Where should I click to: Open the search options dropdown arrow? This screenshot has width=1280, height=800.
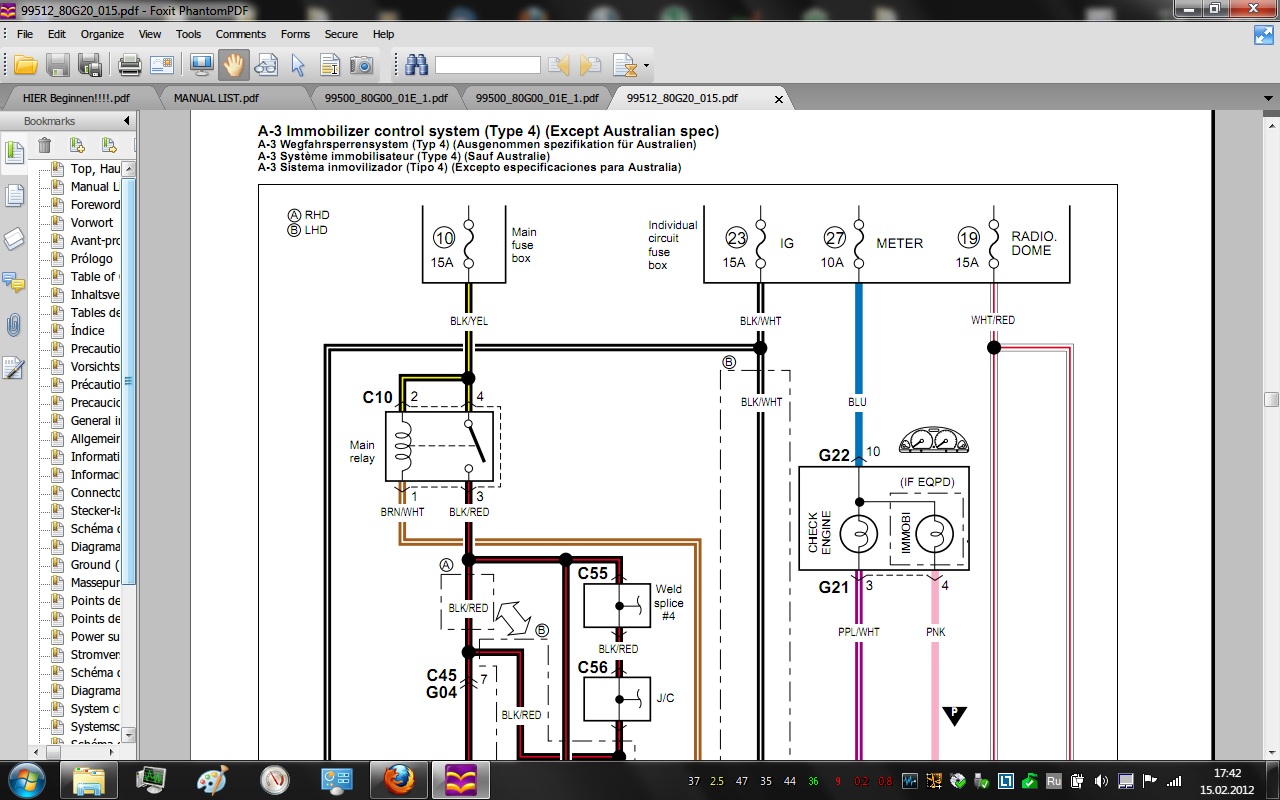pyautogui.click(x=646, y=67)
